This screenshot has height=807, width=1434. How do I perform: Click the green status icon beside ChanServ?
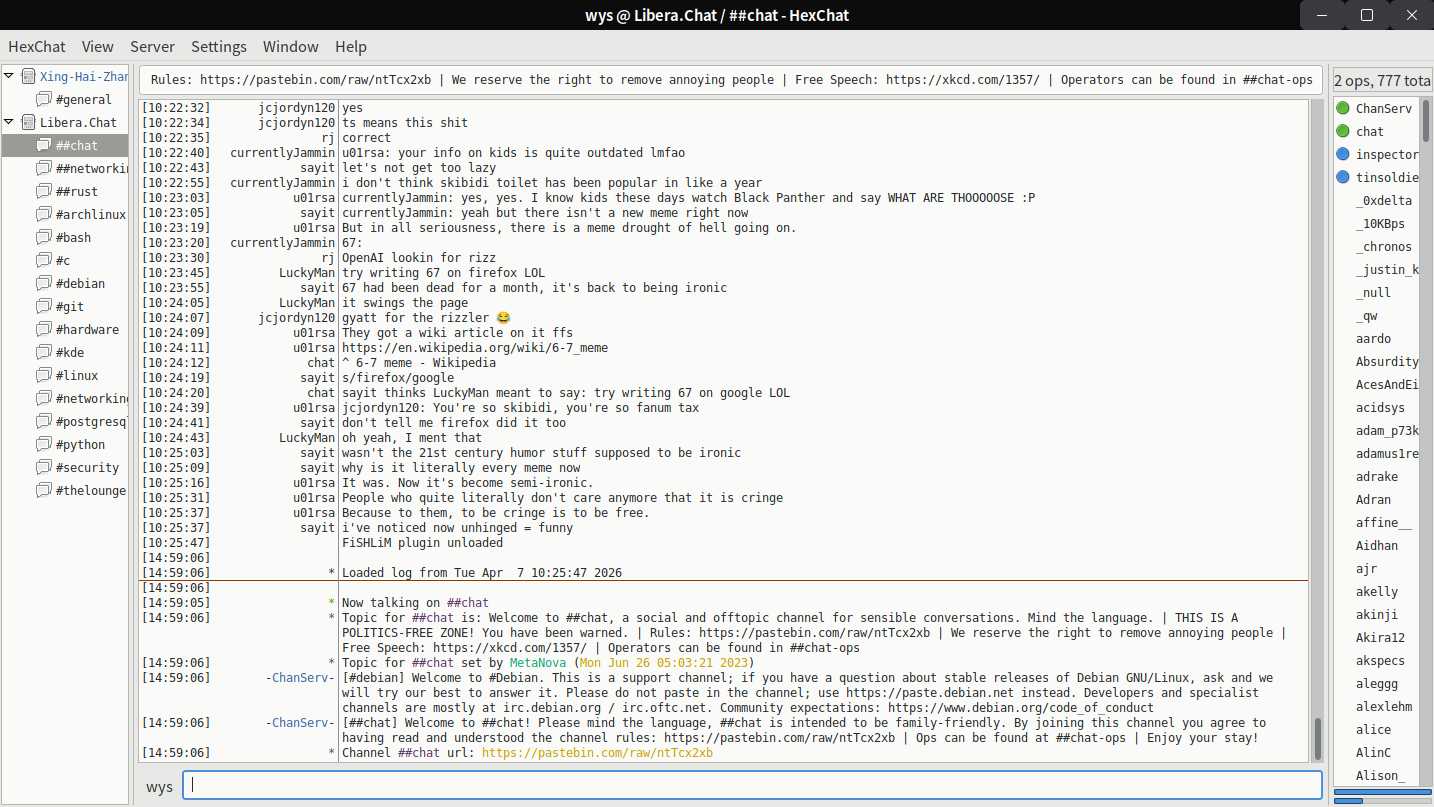tap(1343, 108)
